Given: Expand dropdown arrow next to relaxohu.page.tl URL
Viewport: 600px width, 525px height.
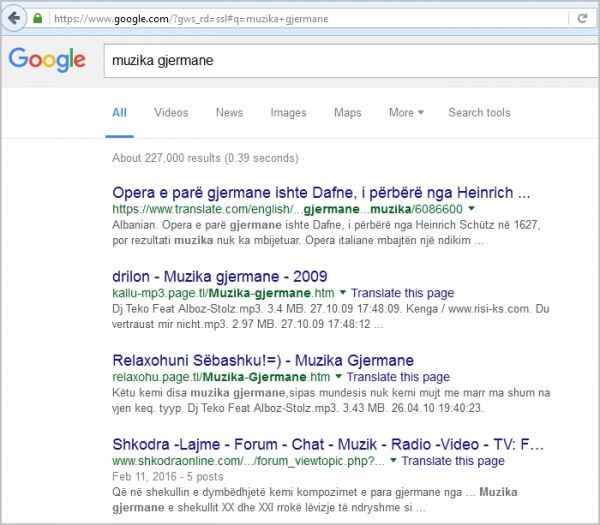Looking at the screenshot, I should pyautogui.click(x=338, y=377).
